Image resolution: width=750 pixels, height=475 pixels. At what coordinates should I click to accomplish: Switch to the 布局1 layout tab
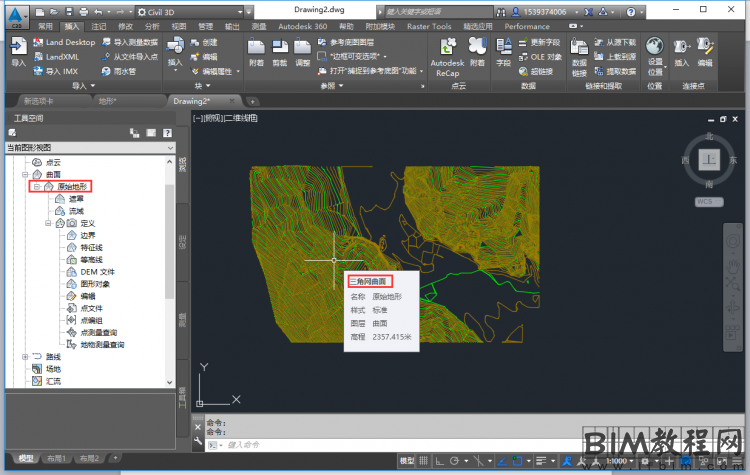[56, 458]
